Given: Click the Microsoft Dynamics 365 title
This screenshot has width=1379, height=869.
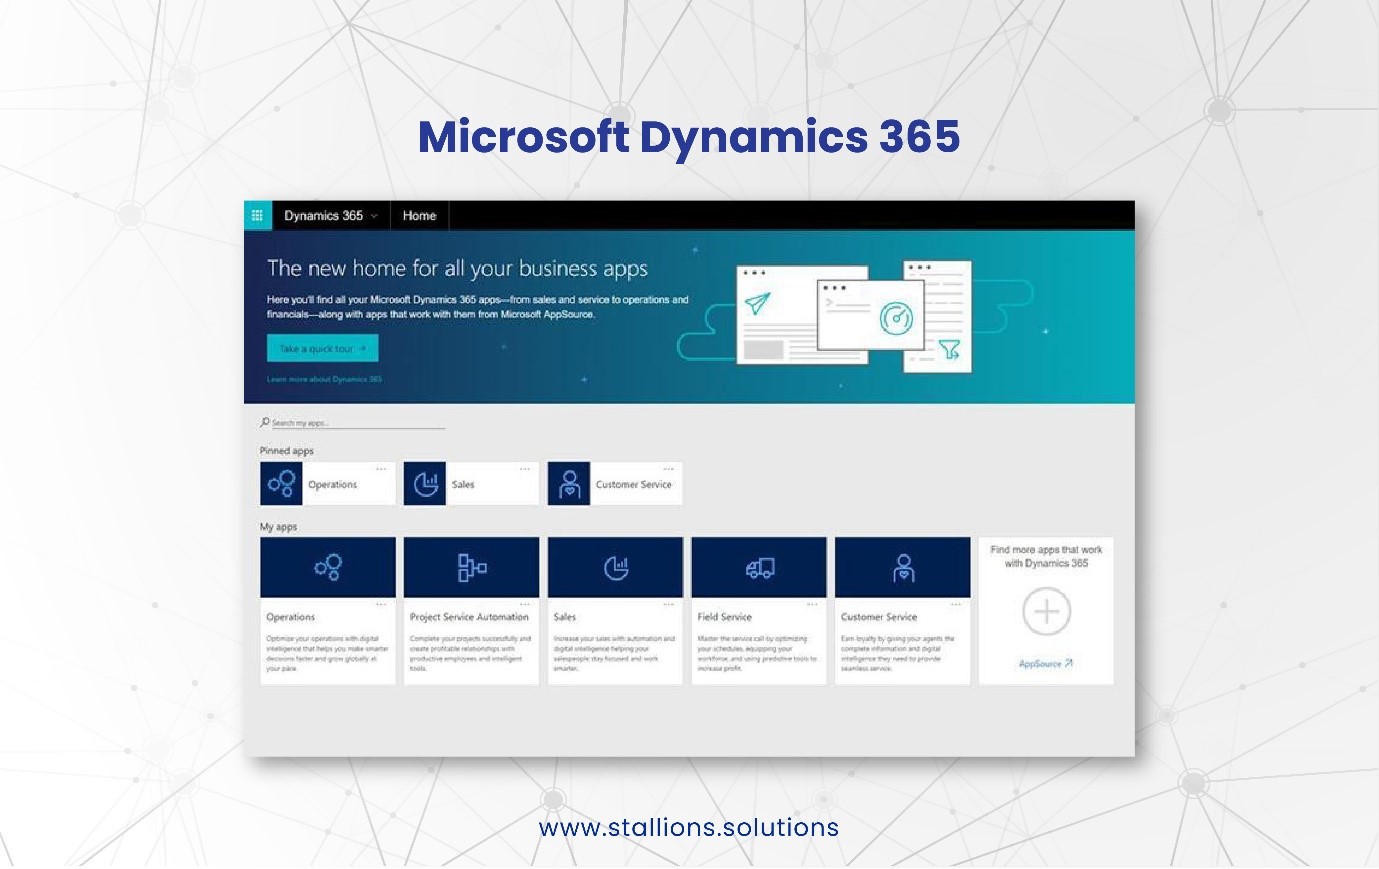Looking at the screenshot, I should click(689, 136).
